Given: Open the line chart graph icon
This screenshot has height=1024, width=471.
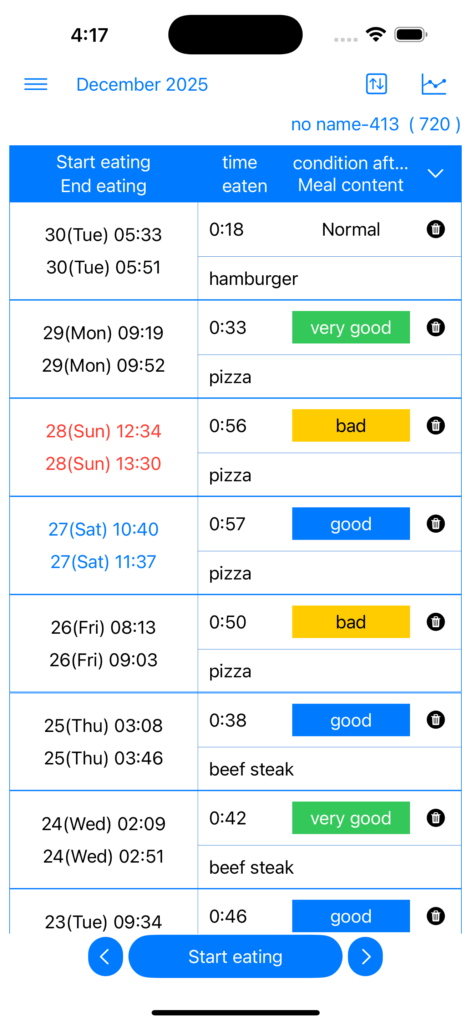Looking at the screenshot, I should (x=434, y=84).
